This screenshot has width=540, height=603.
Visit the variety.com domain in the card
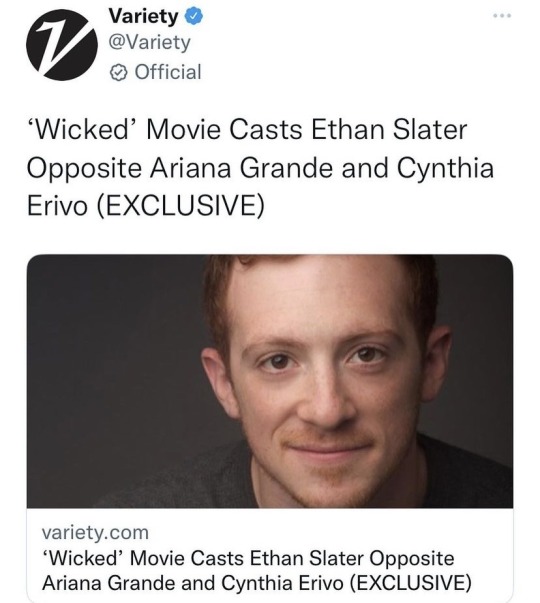pyautogui.click(x=95, y=533)
